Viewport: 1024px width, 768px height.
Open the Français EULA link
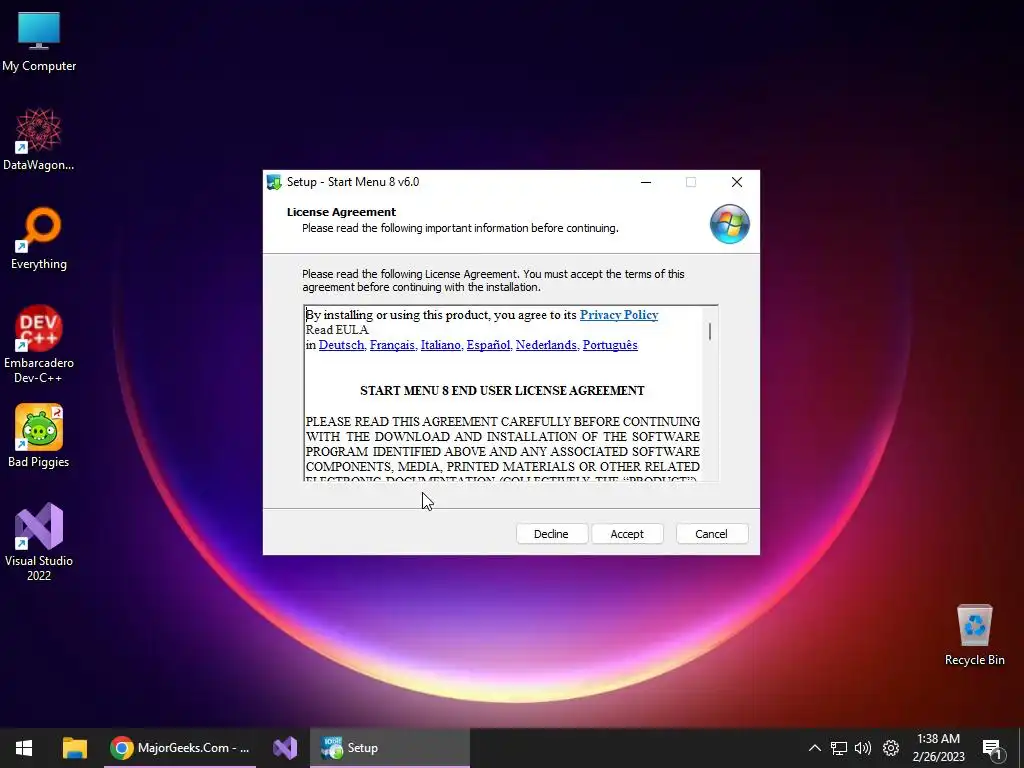(x=393, y=345)
